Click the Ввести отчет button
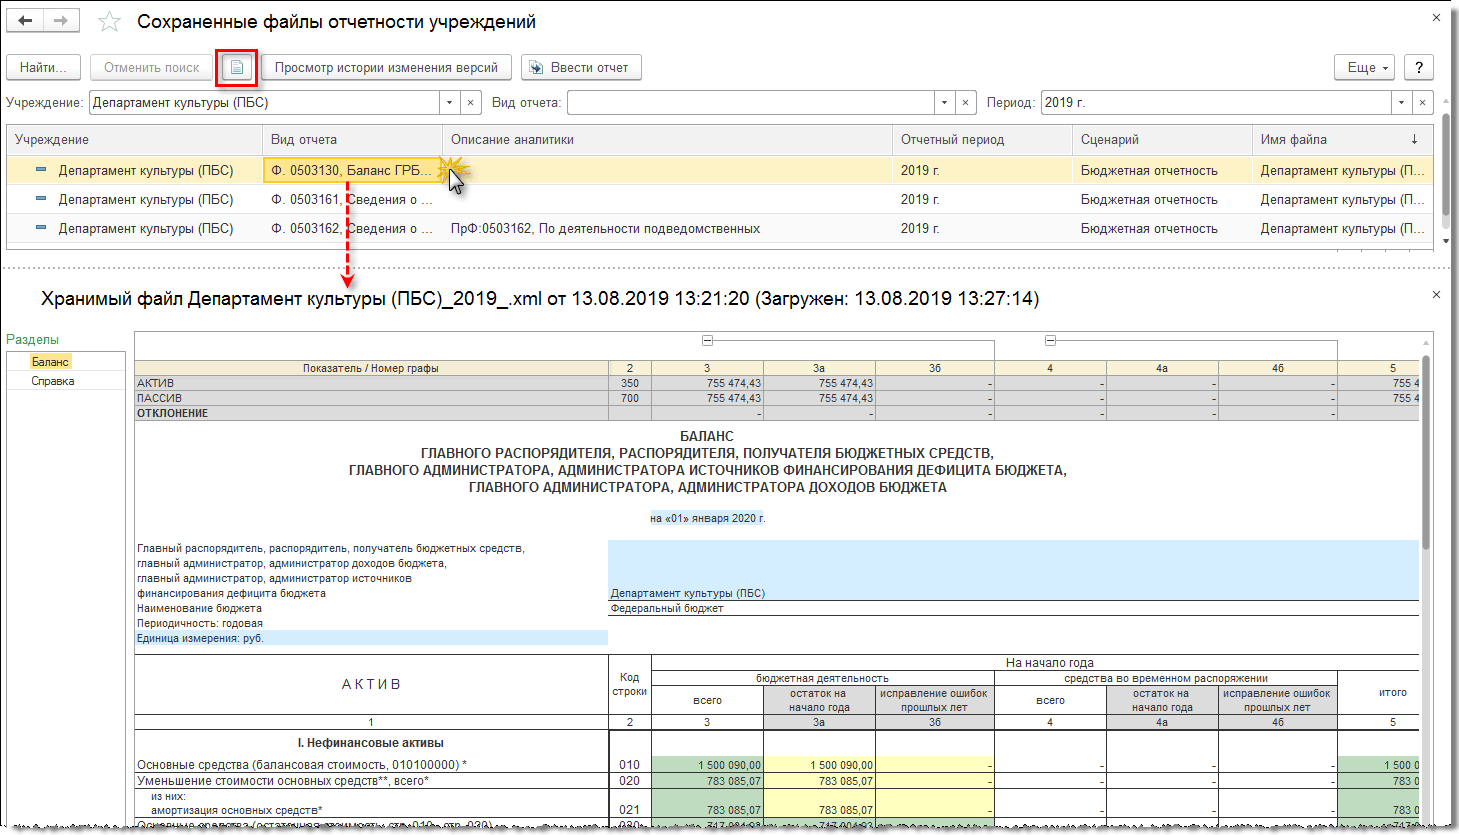Image resolution: width=1459 pixels, height=835 pixels. [580, 68]
